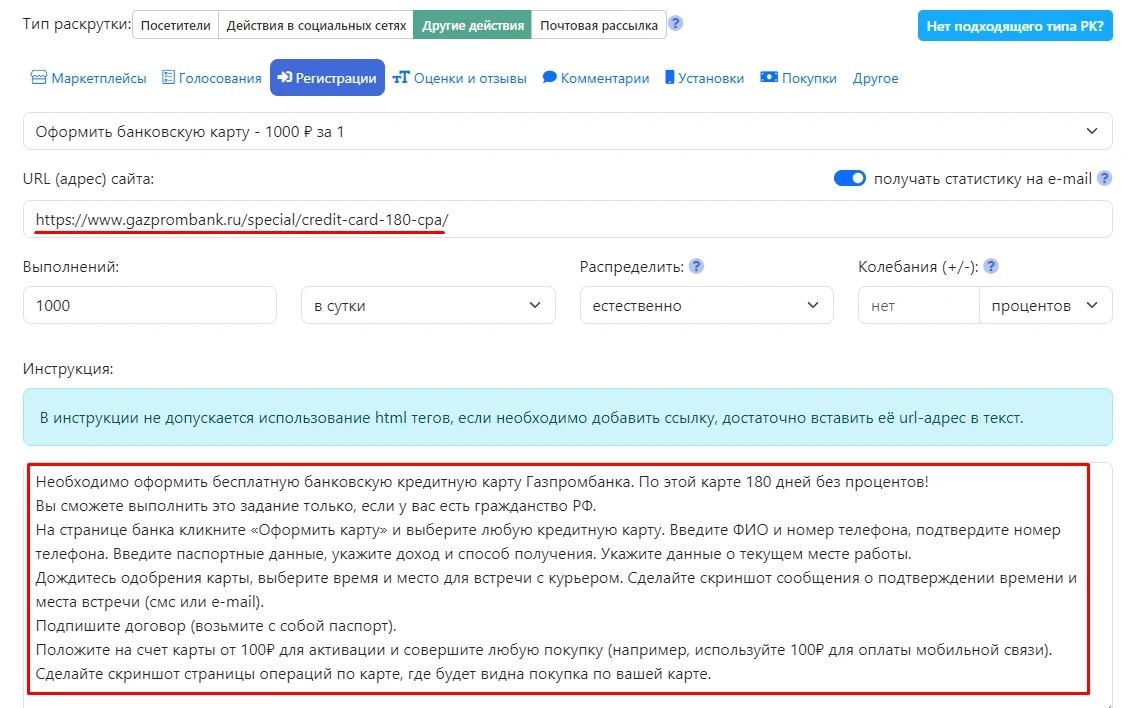The width and height of the screenshot is (1137, 708).
Task: Open the 'процентов' units dropdown
Action: pos(1045,306)
